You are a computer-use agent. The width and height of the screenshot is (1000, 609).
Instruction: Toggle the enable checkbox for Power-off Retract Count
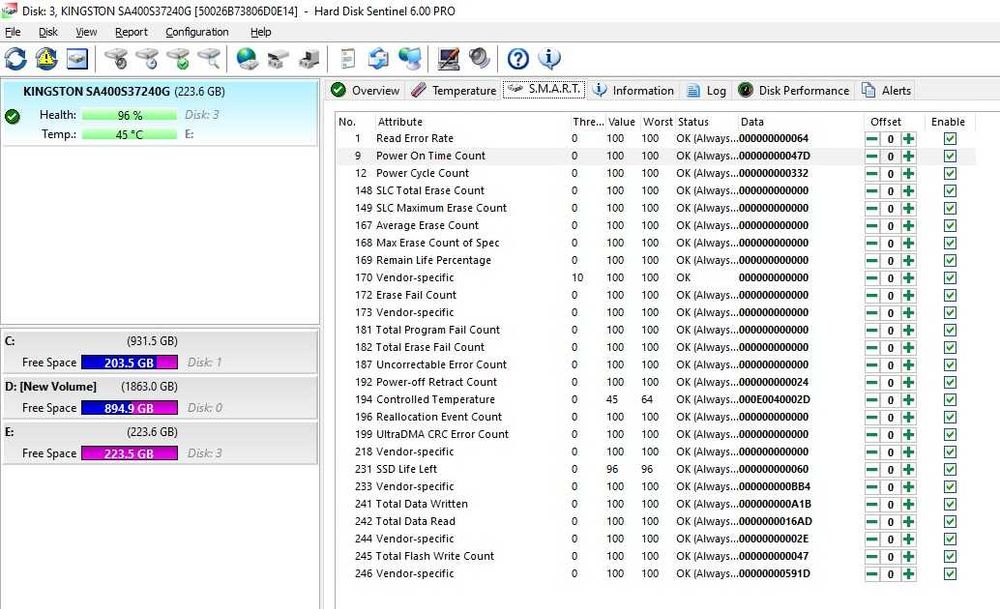(950, 383)
